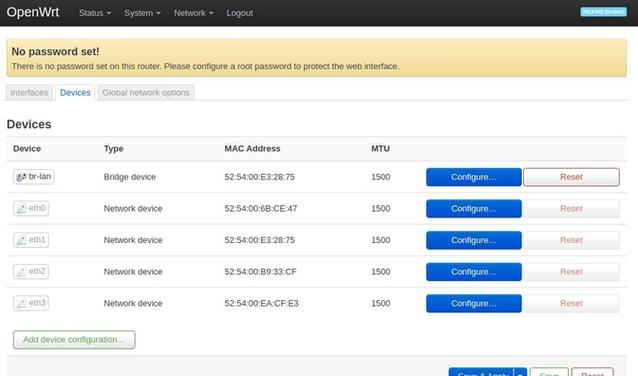Click MAC address 52:54:00:B9:33:CF
This screenshot has width=638, height=376.
click(260, 272)
